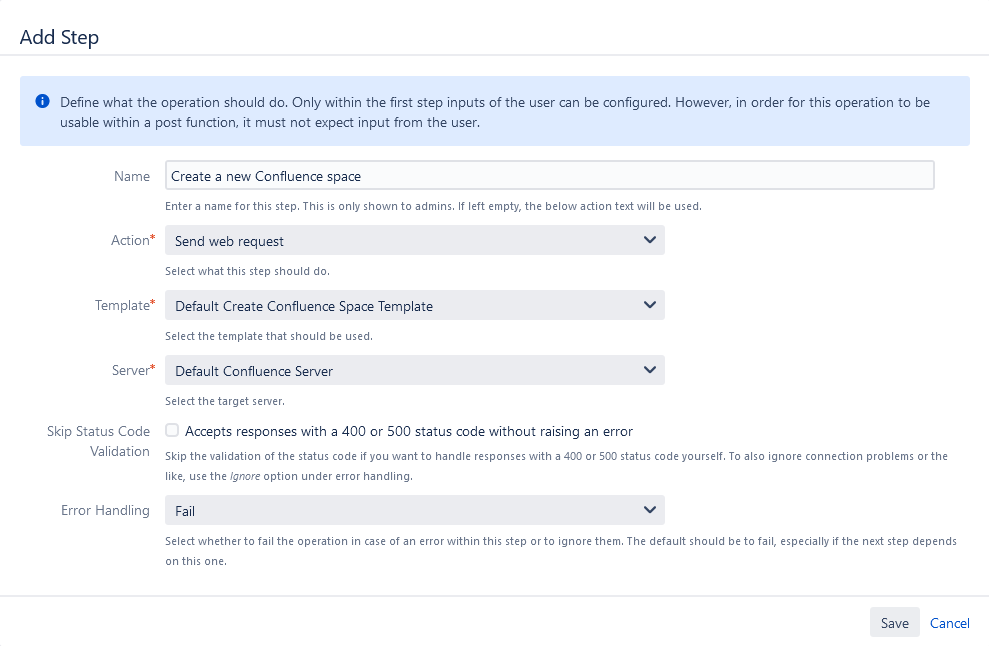Click the 'Accepts responses with a 400 or 500' label
This screenshot has width=989, height=646.
pos(408,432)
